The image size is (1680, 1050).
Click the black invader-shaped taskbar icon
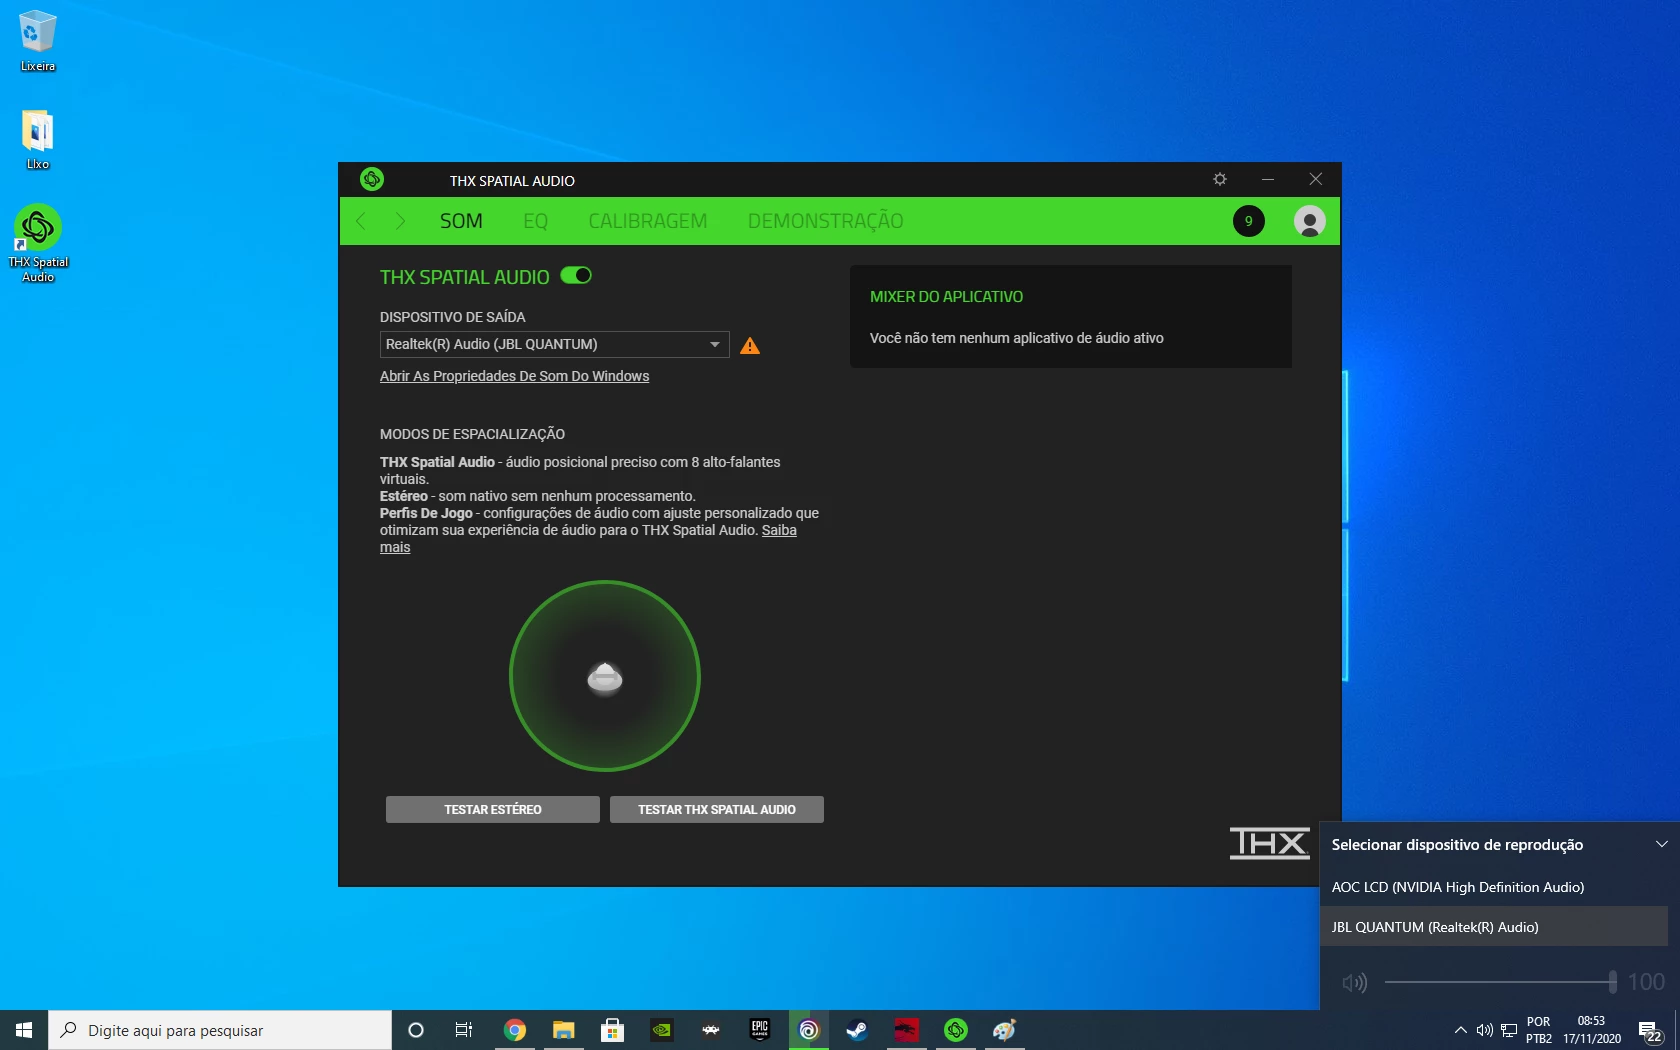[711, 1030]
